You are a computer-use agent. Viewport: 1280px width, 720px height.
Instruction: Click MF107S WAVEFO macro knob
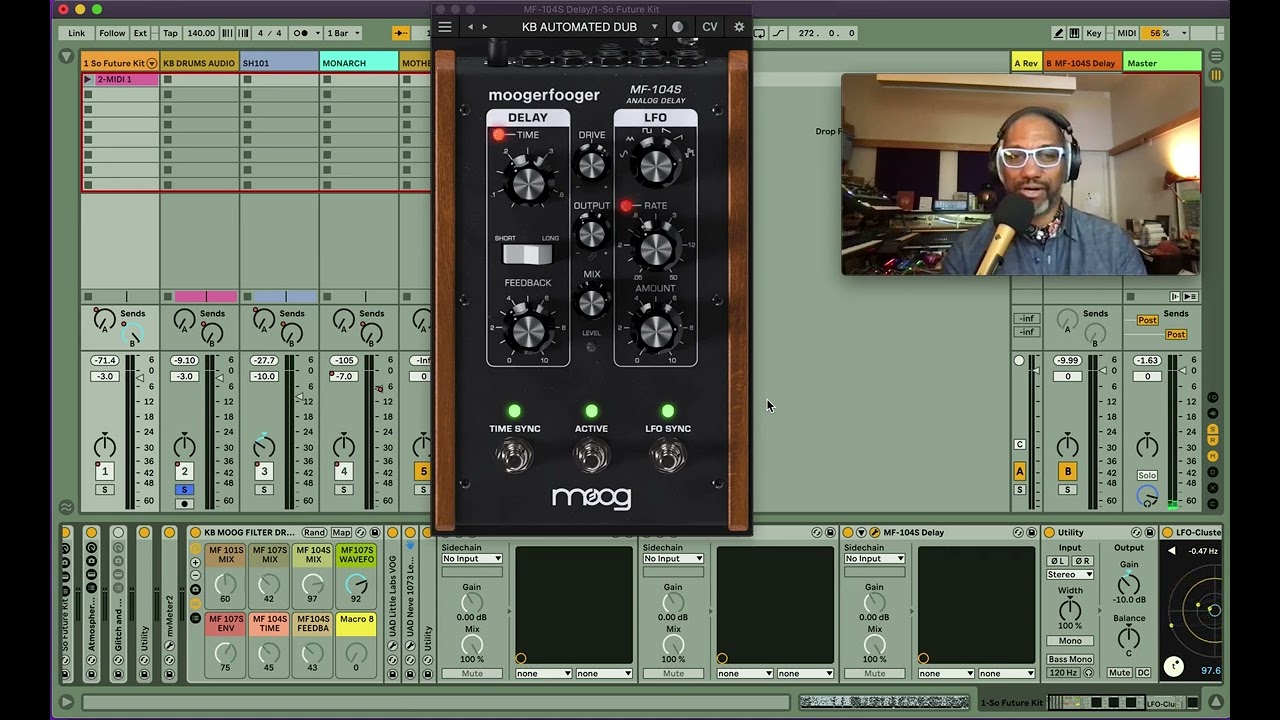[356, 584]
